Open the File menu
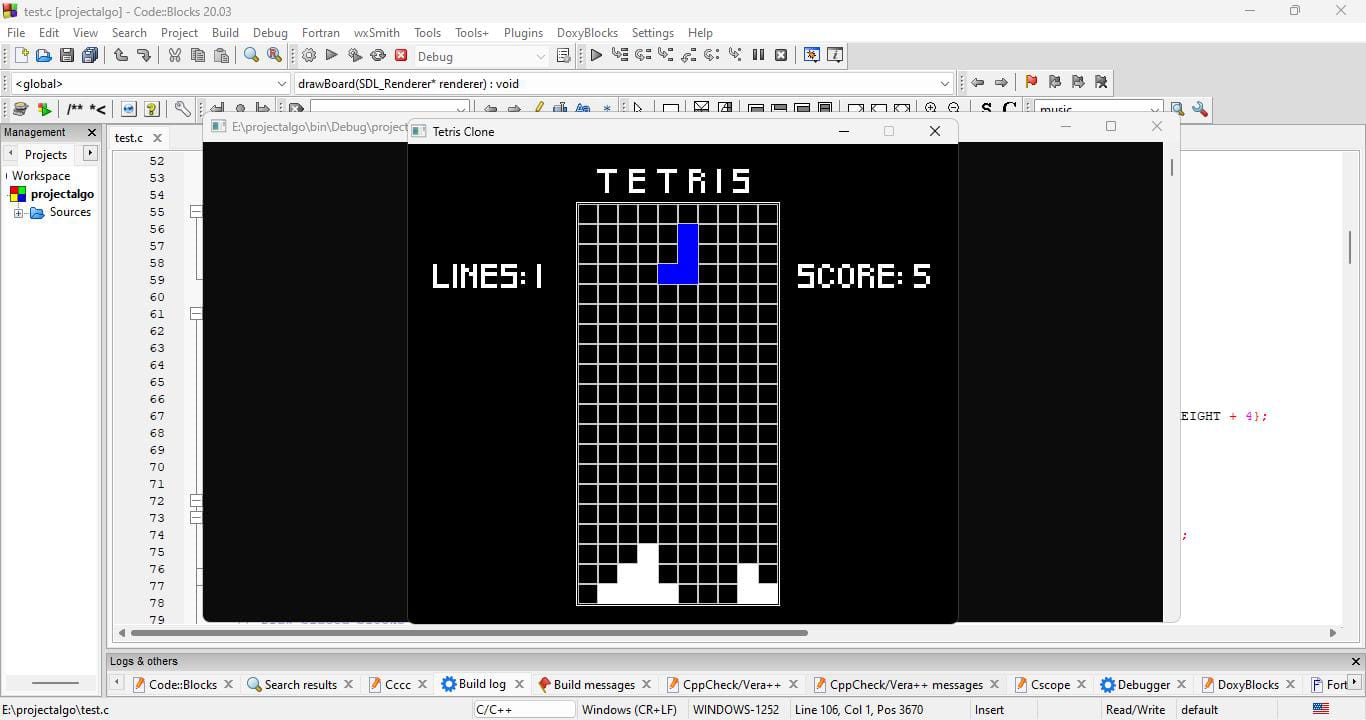 point(16,32)
